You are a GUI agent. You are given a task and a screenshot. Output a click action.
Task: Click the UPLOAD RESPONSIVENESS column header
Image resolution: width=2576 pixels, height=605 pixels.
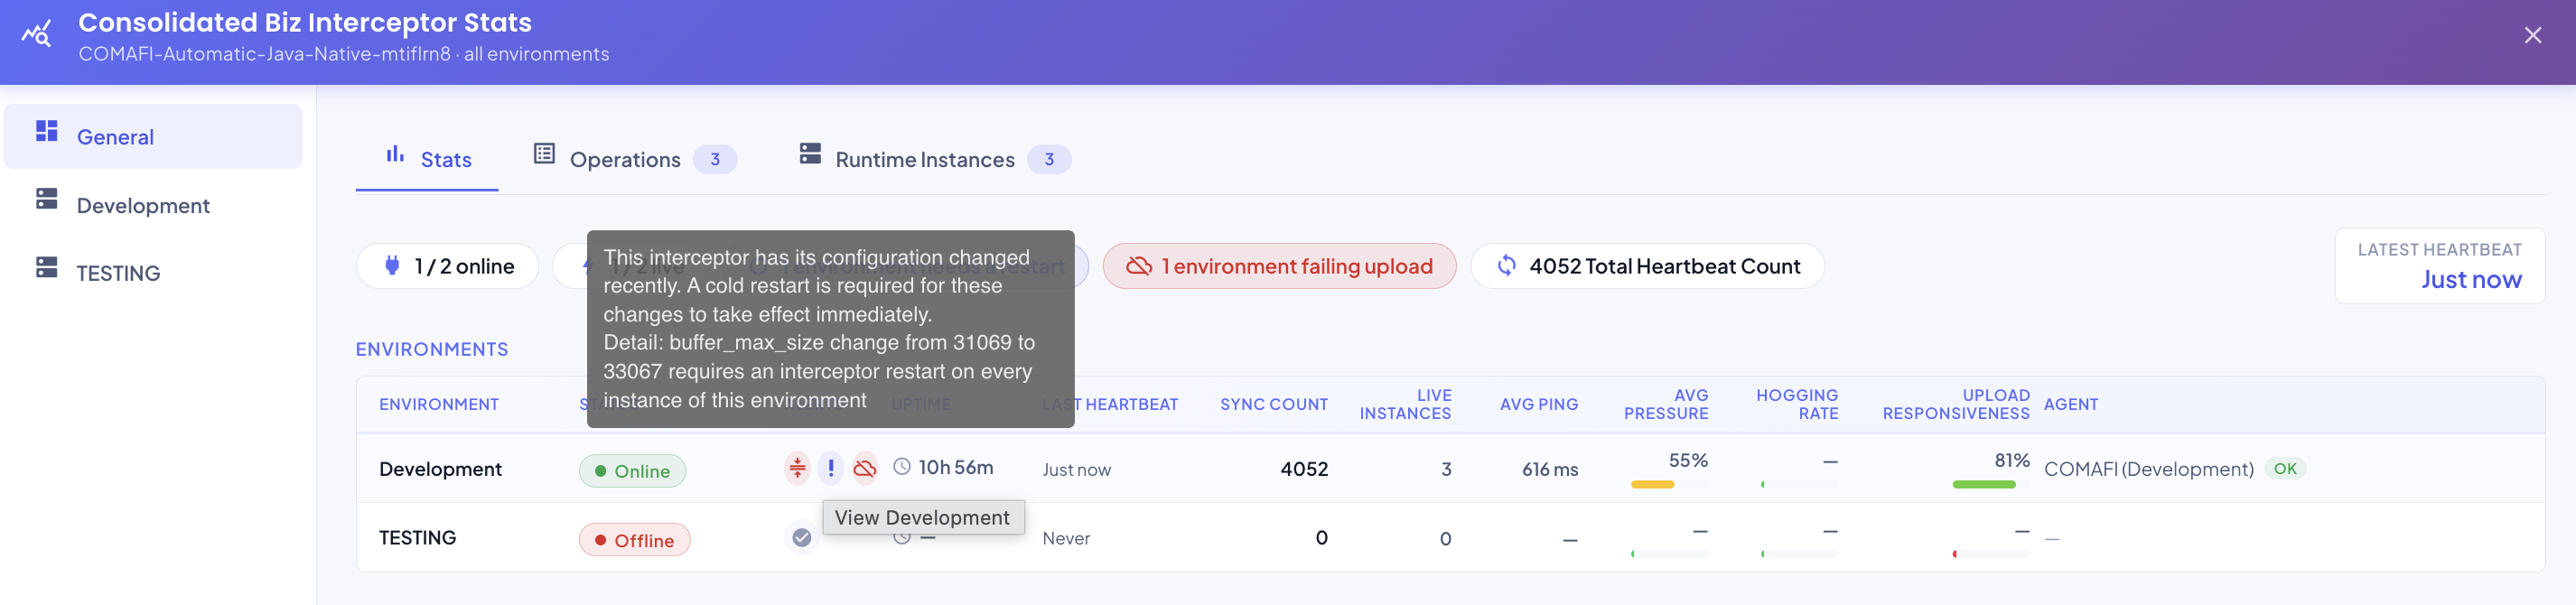coord(1956,404)
